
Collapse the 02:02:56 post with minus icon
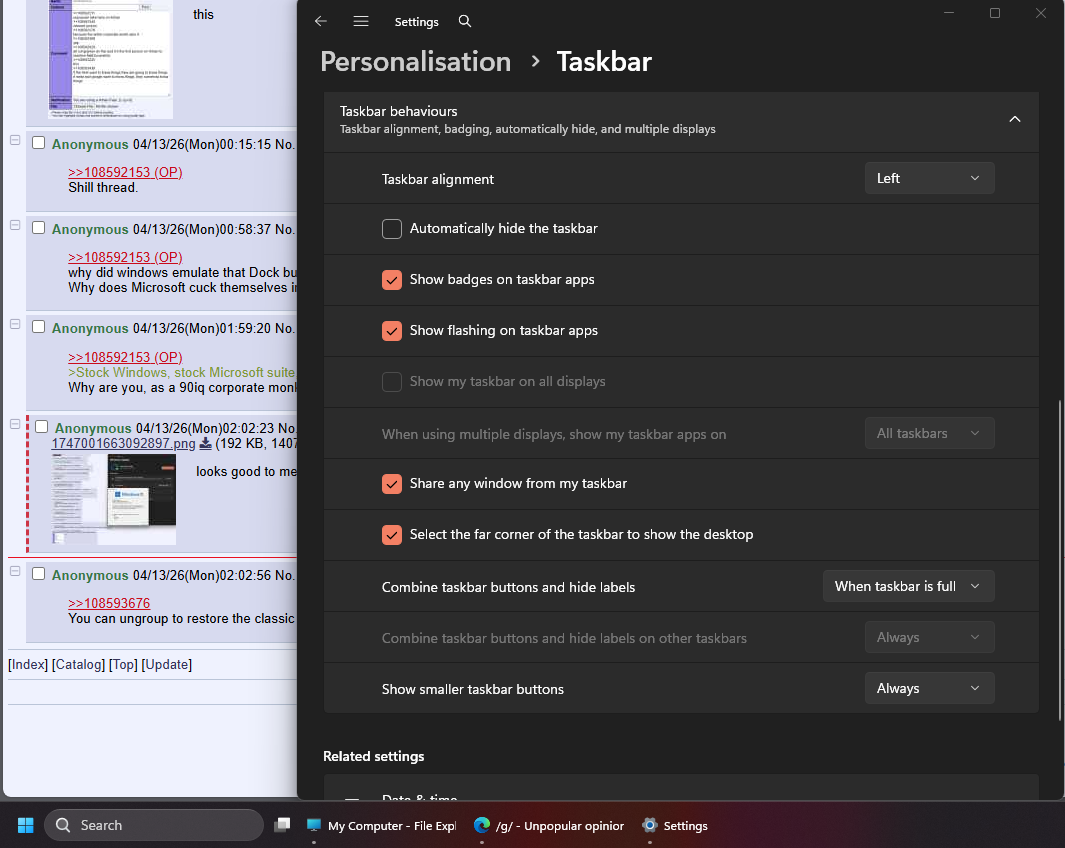tap(15, 571)
